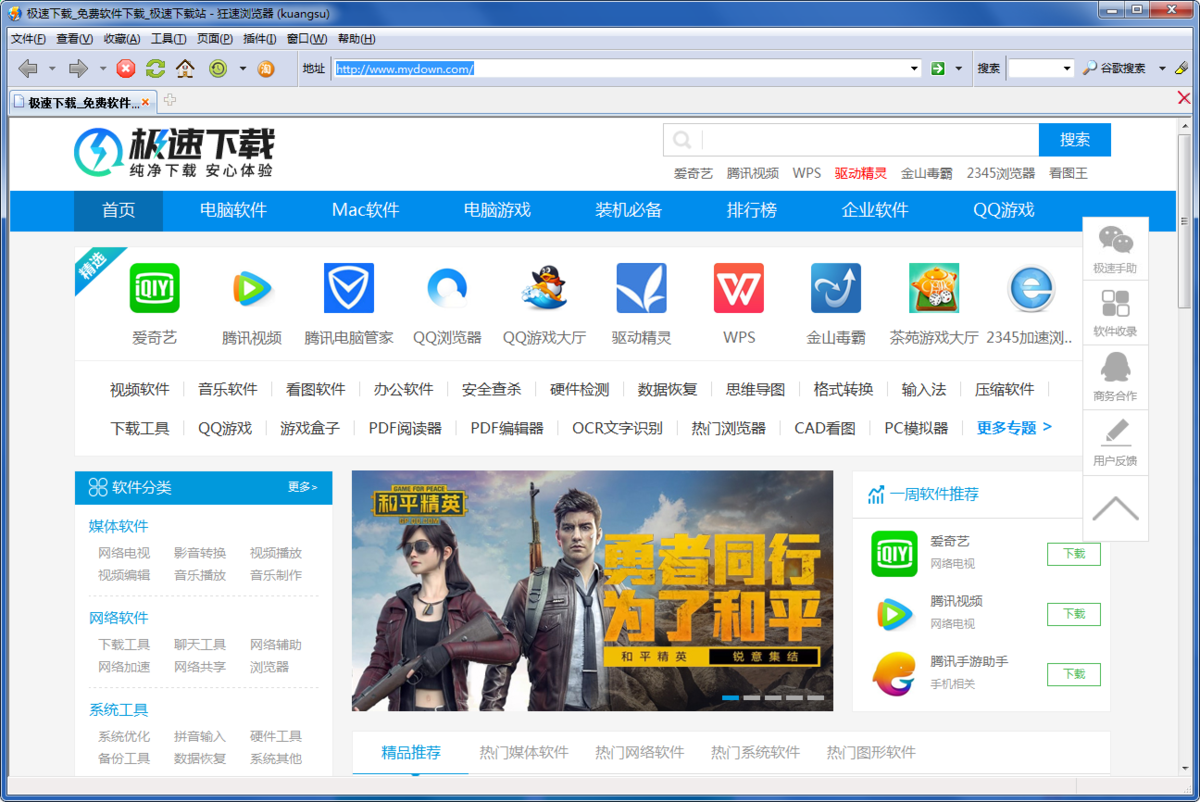The image size is (1200, 802).
Task: Click the 谷歌搜索 toolbar button
Action: tap(1114, 69)
